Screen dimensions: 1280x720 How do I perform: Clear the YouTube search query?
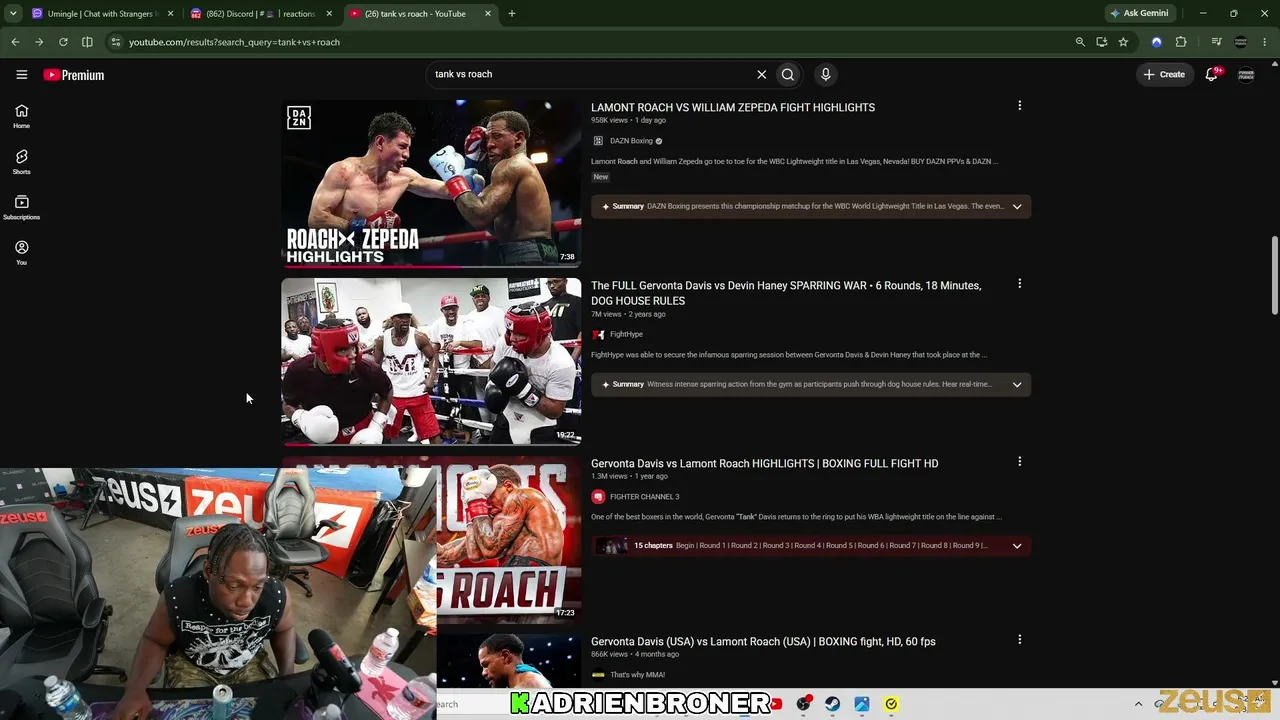(x=761, y=74)
